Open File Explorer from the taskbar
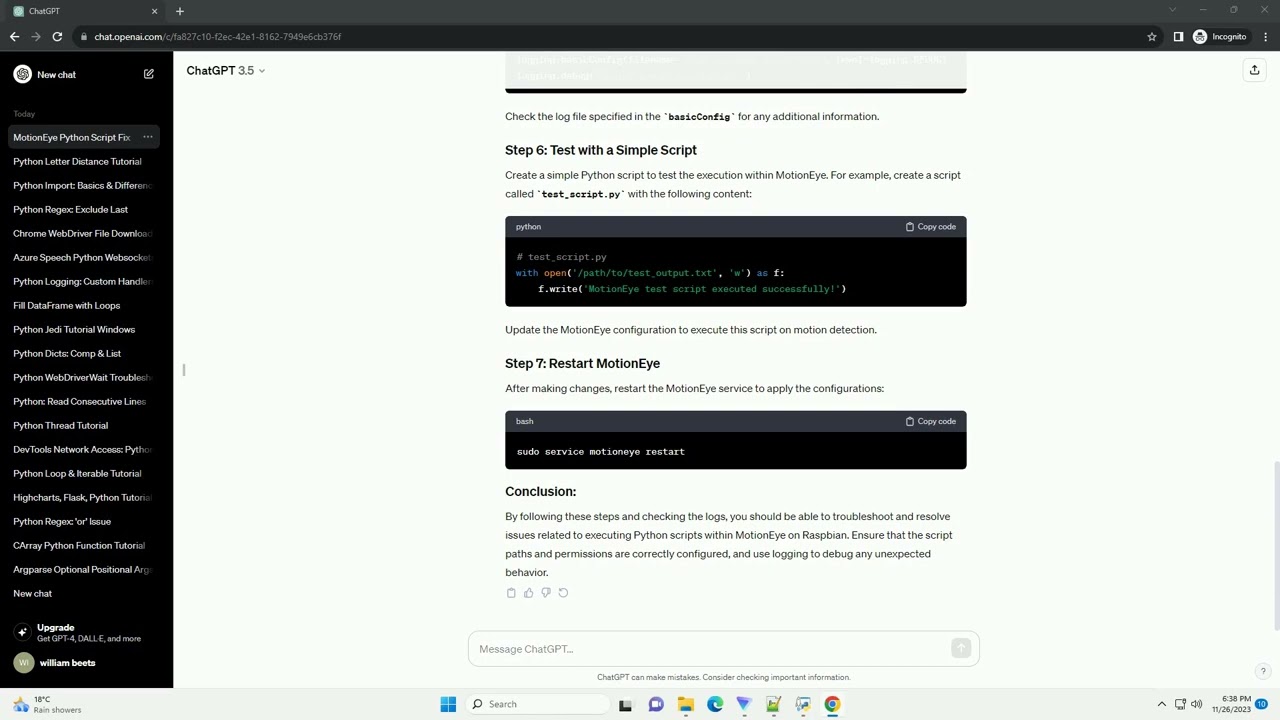Screen dimensions: 1280x720 685,704
